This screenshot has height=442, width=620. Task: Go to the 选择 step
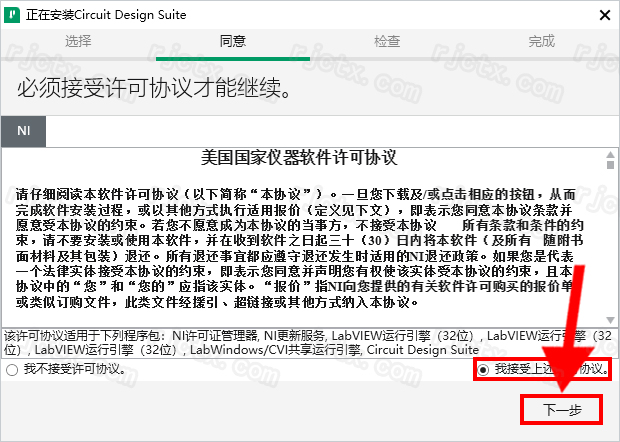pos(78,42)
